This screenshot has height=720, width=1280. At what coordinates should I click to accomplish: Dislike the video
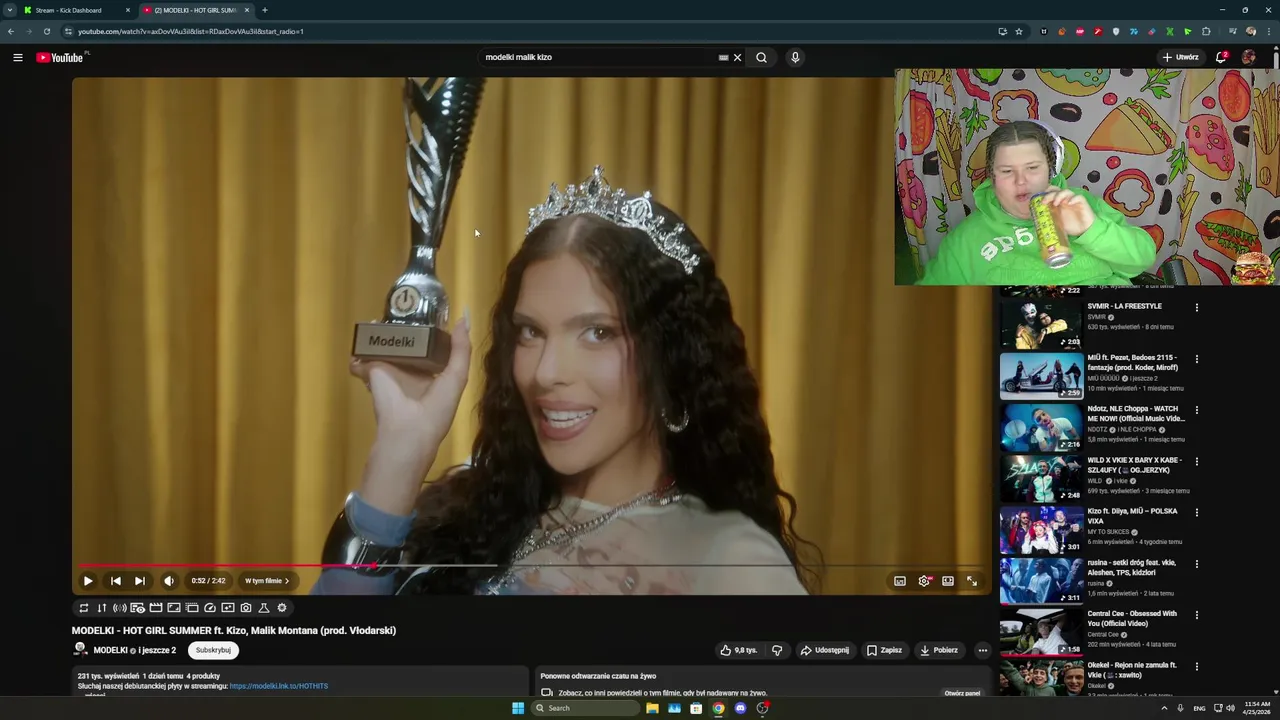[x=777, y=650]
